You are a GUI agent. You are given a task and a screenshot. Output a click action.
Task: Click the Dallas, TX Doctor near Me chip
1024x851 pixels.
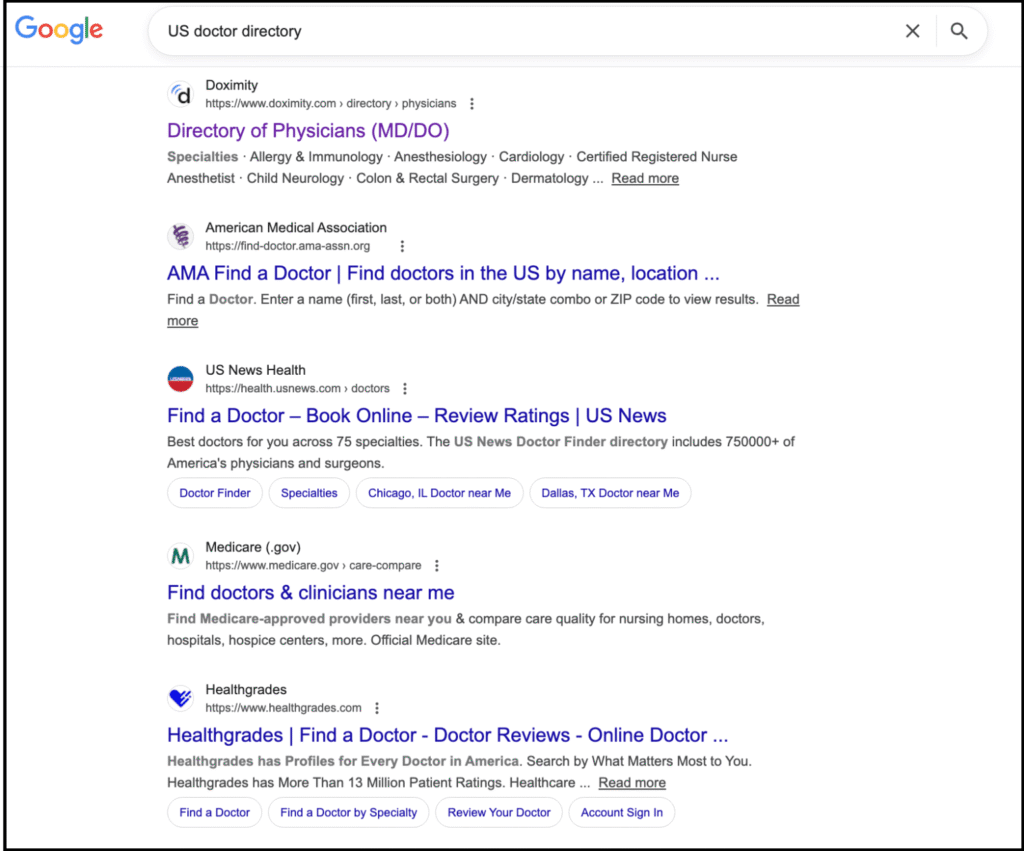pos(610,492)
